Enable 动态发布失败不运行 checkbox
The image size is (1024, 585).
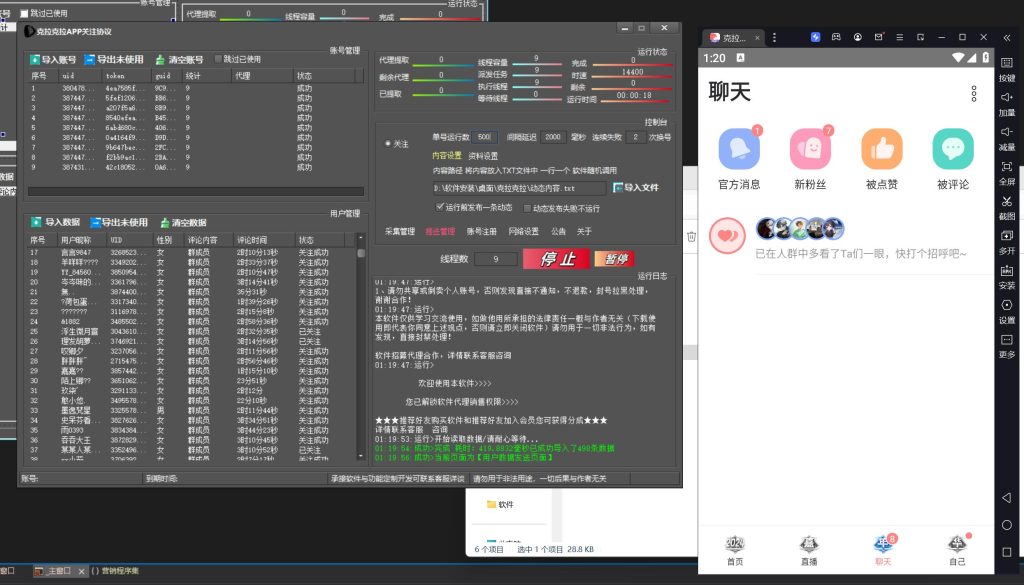(526, 208)
